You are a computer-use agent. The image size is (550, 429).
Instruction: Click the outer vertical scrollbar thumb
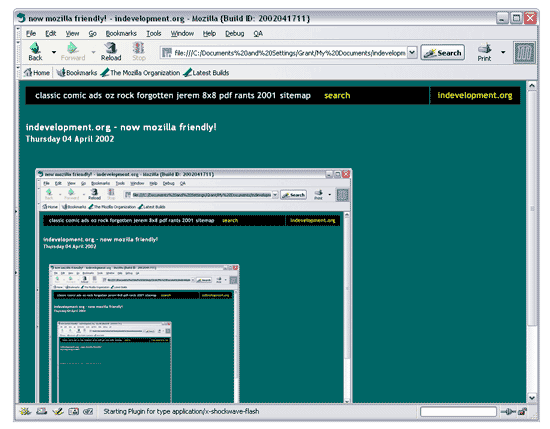tap(532, 208)
